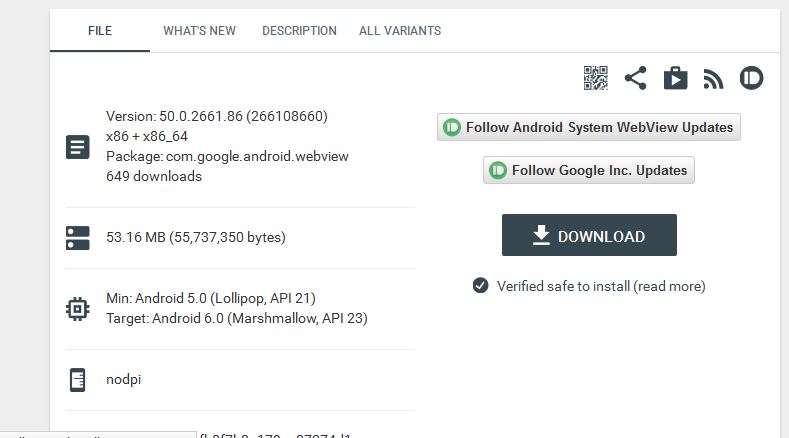This screenshot has height=438, width=789.
Task: Open the 'read more' verification link
Action: point(668,286)
